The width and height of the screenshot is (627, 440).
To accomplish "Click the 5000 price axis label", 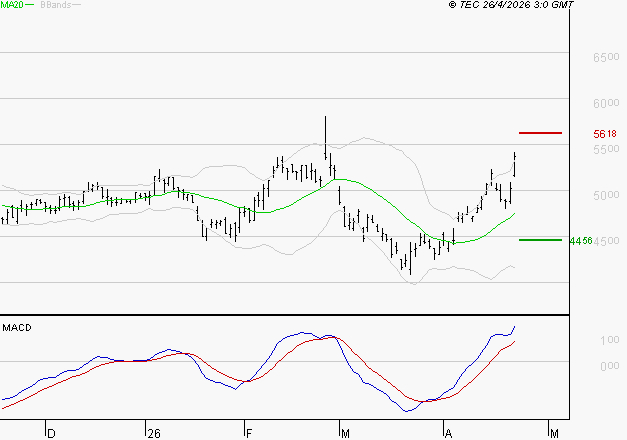I will pyautogui.click(x=605, y=195).
